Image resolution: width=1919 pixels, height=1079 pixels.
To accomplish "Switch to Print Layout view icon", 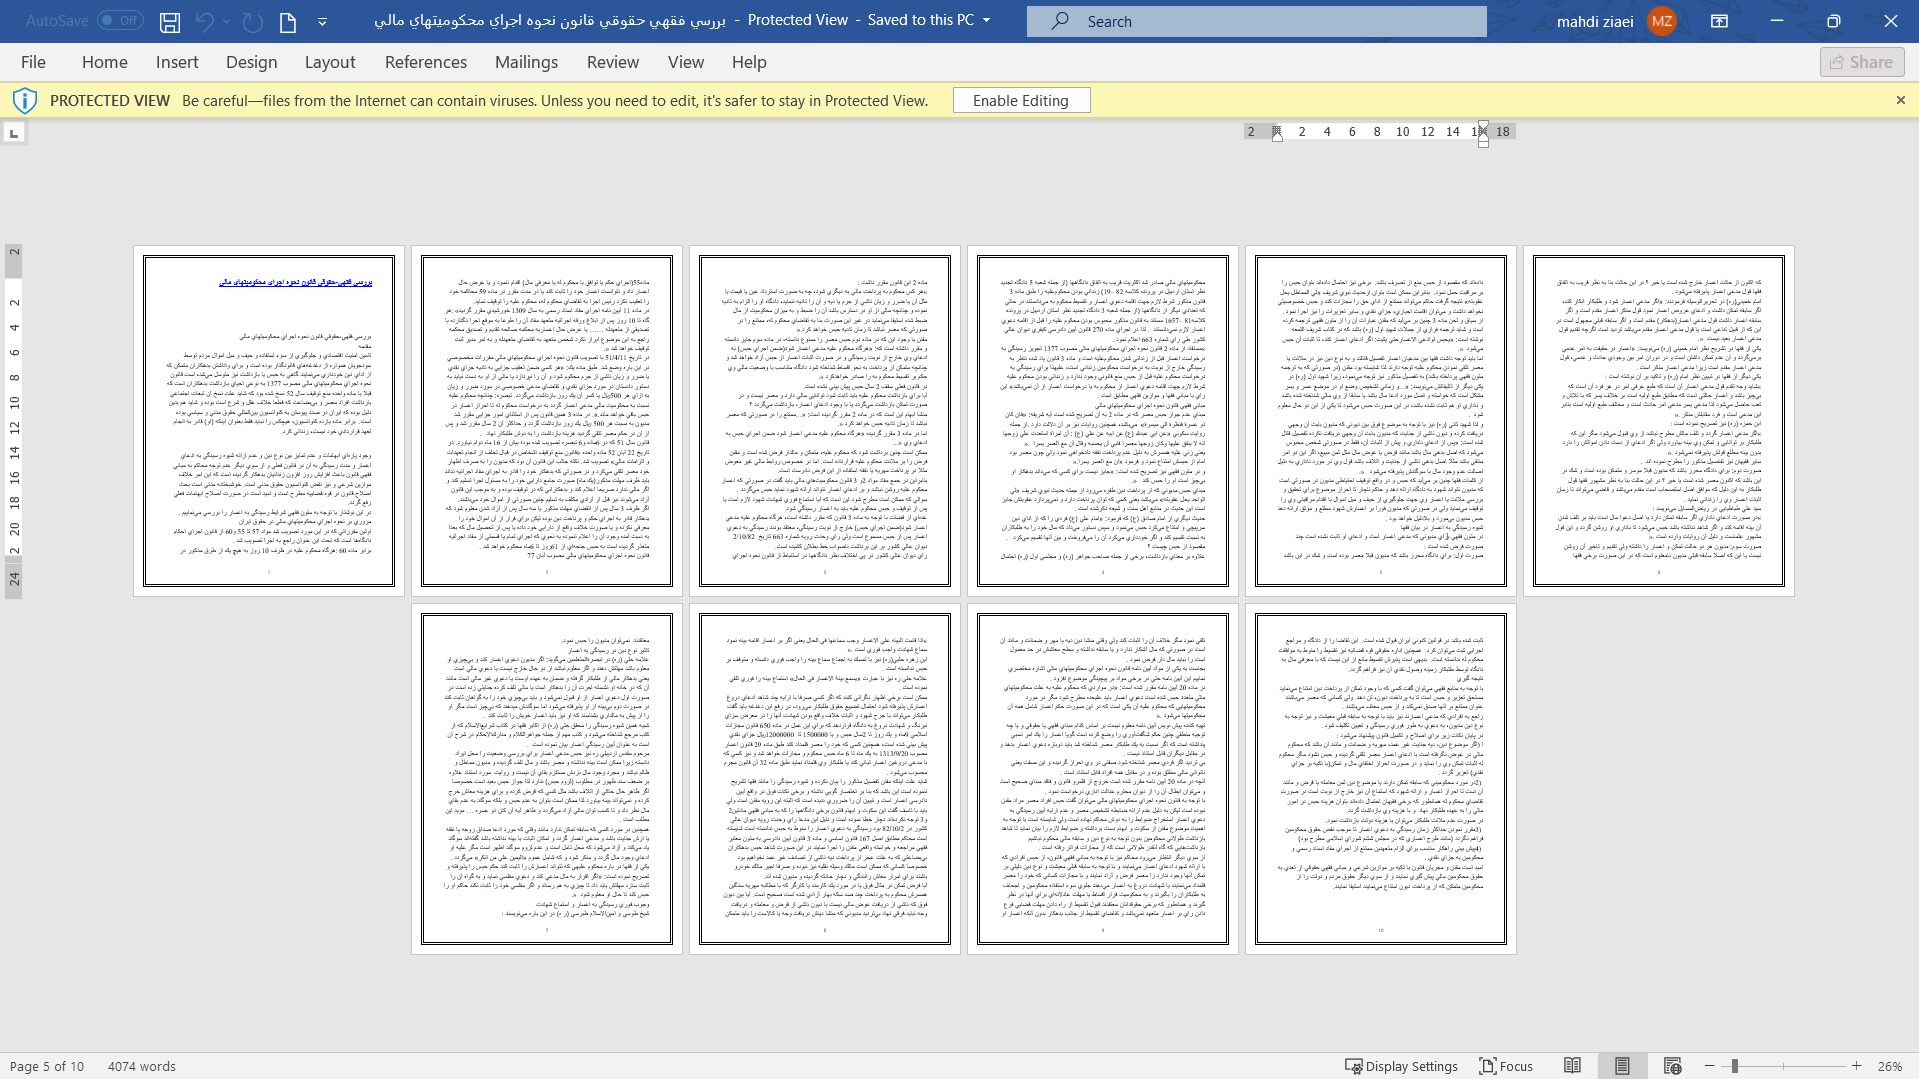I will (1622, 1066).
